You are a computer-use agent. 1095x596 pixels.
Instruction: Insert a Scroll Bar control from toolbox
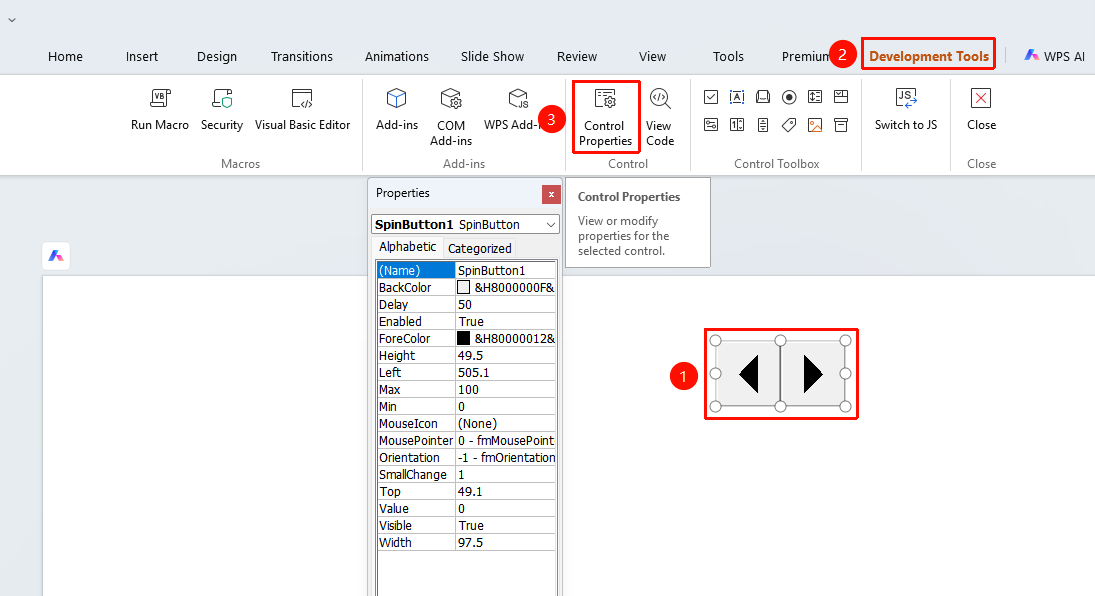click(763, 125)
